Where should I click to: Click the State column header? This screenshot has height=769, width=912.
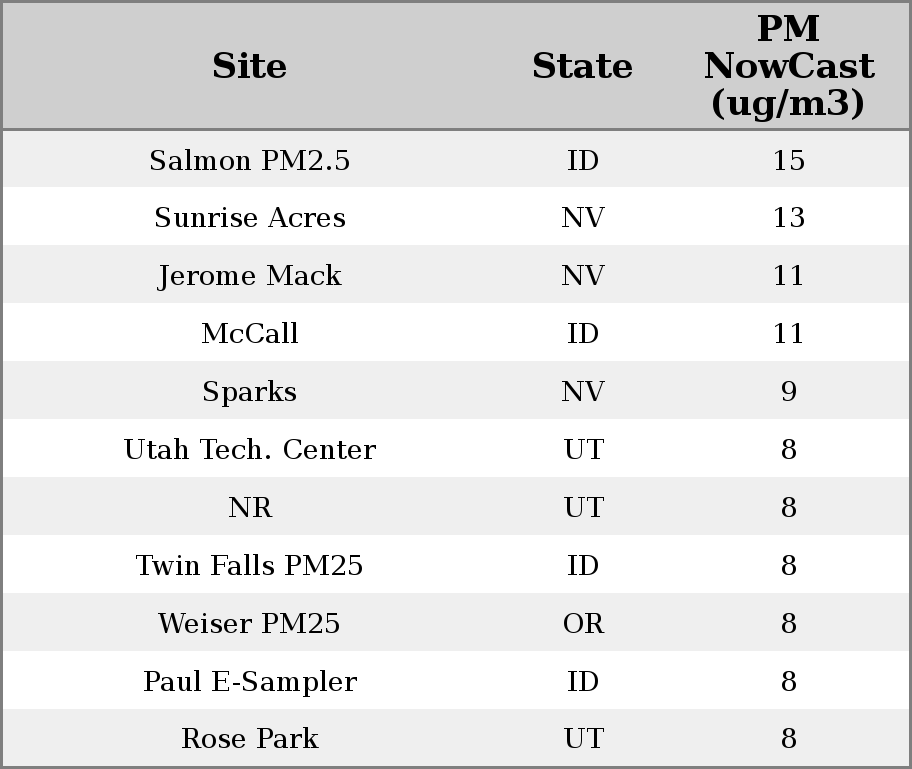tap(582, 67)
